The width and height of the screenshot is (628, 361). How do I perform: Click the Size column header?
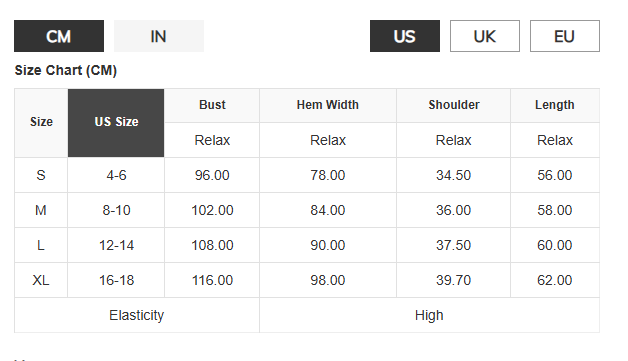(x=41, y=123)
